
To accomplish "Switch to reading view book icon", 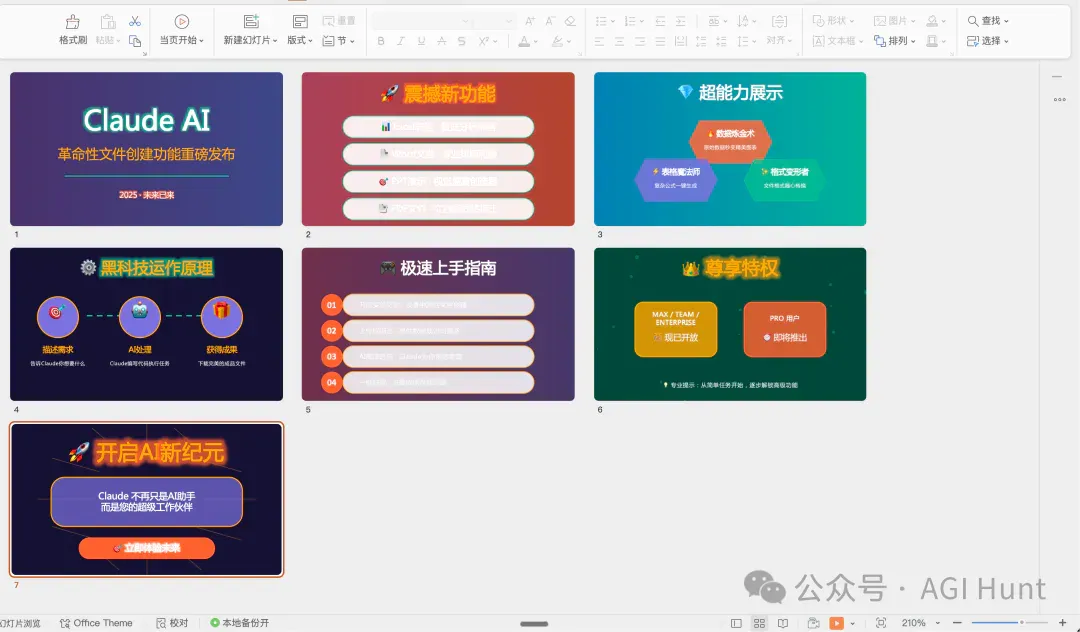I will tap(783, 623).
